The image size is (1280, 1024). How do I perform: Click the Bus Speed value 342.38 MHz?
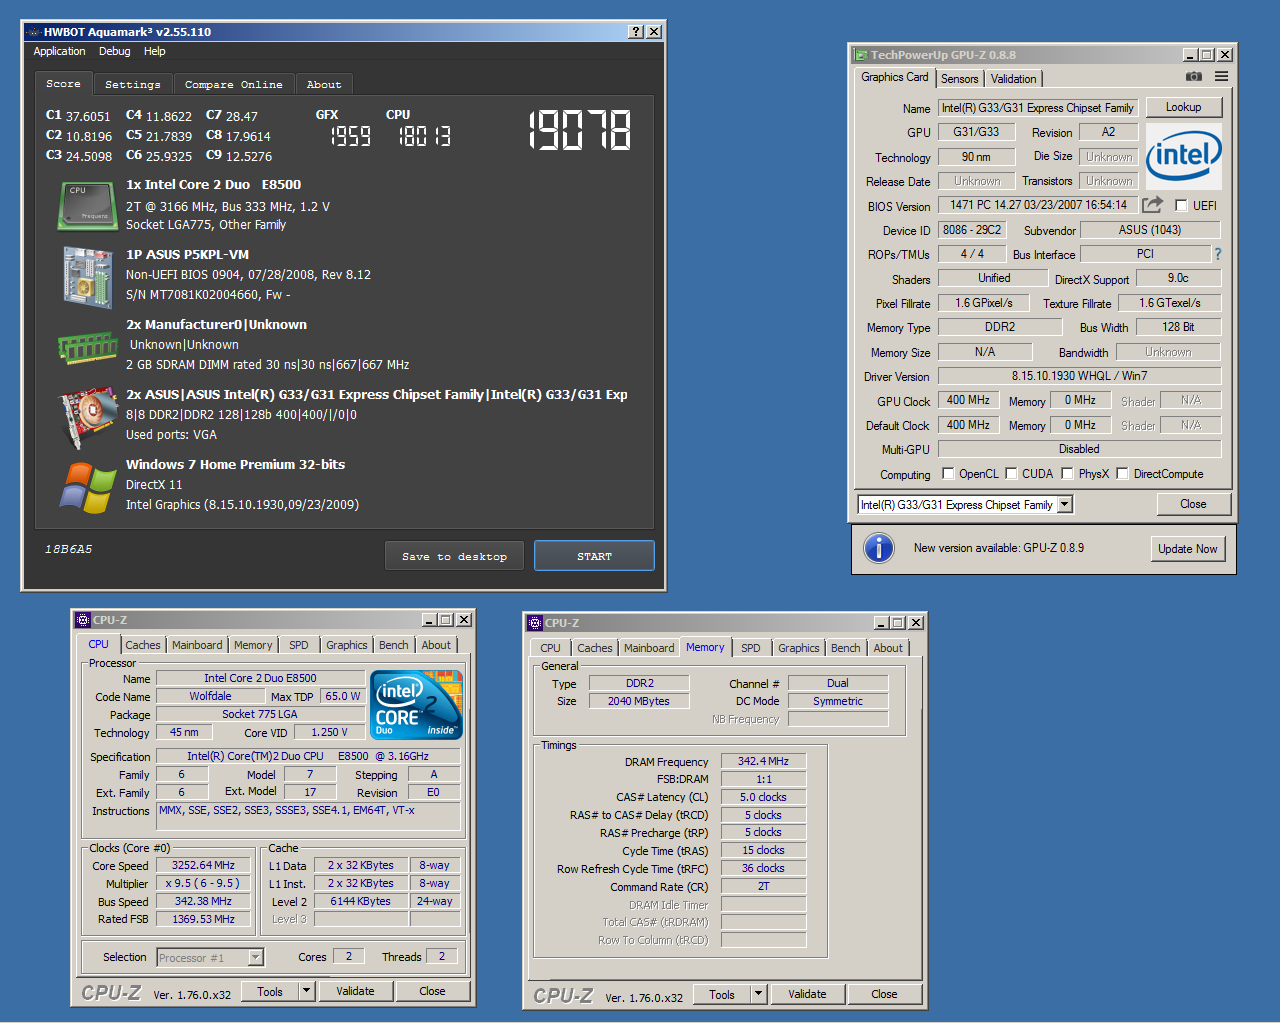click(x=203, y=902)
